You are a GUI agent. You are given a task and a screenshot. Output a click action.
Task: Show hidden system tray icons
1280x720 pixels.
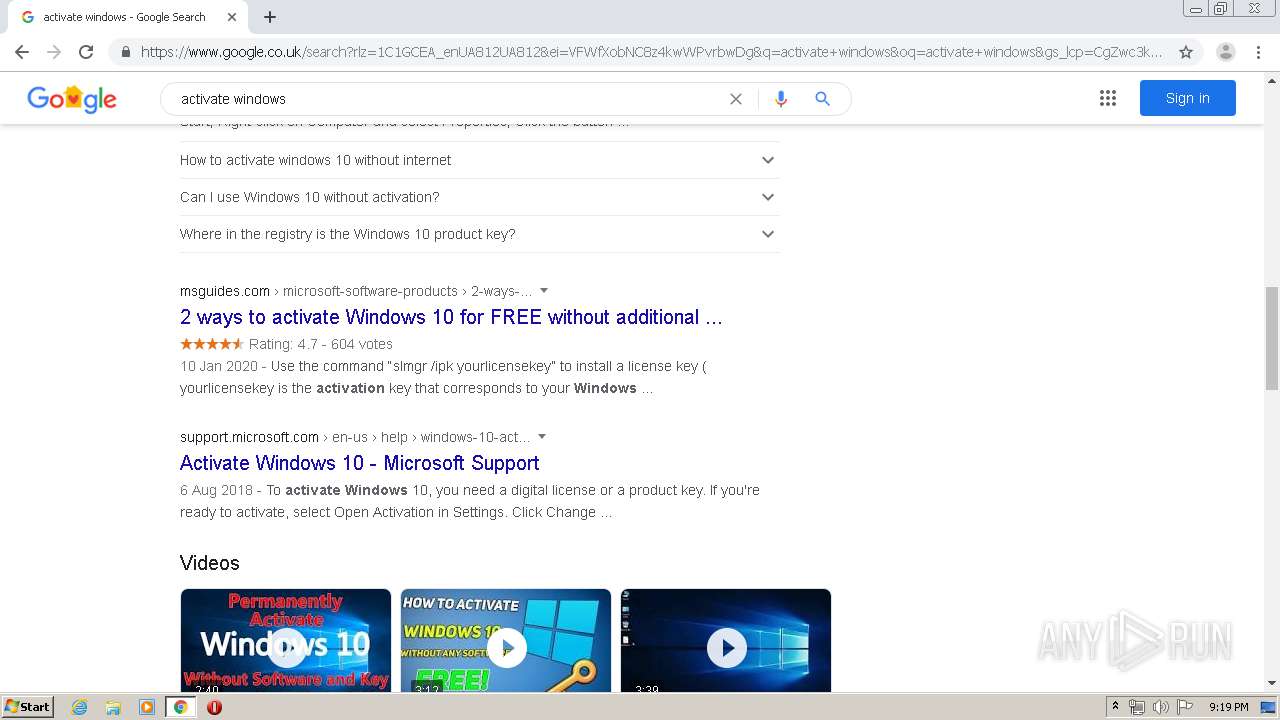[x=1115, y=707]
